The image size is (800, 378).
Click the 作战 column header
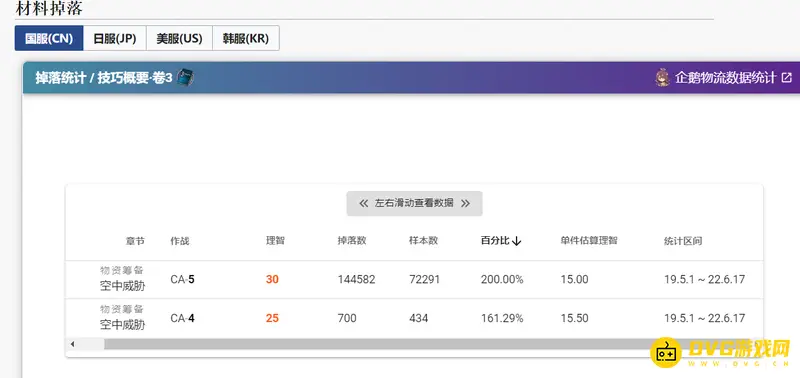(180, 241)
